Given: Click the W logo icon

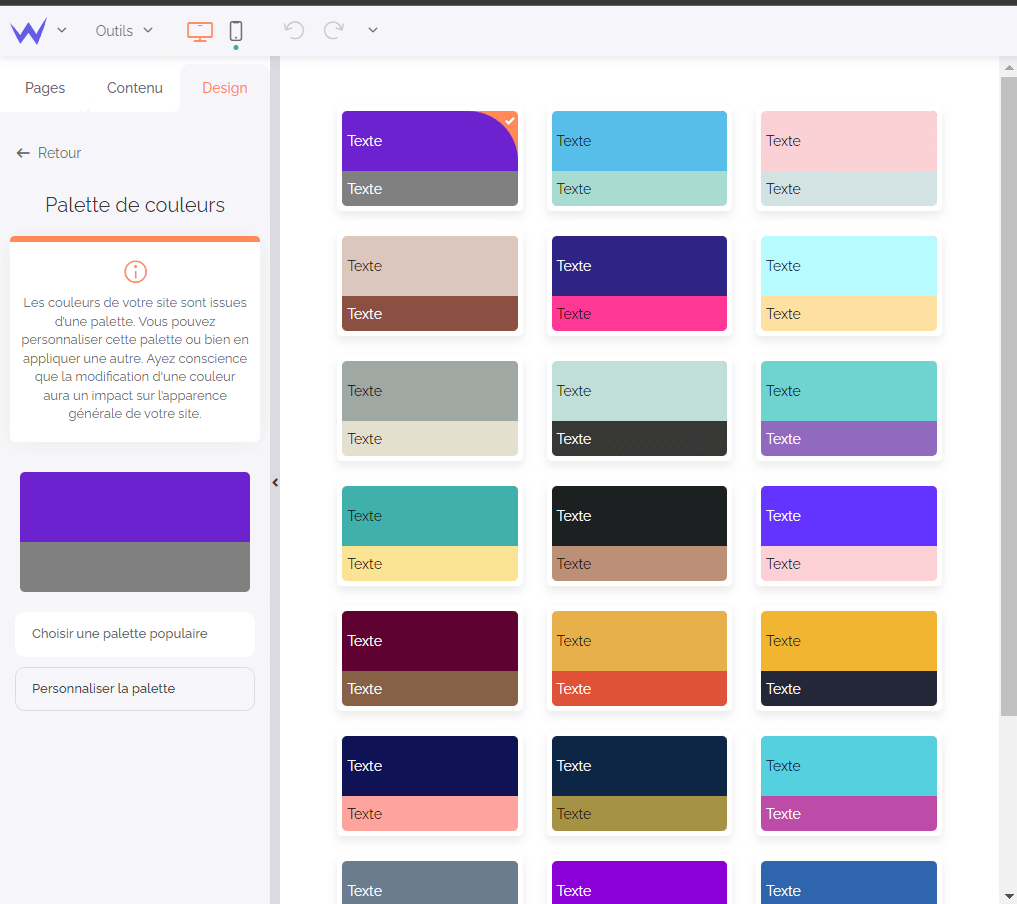Looking at the screenshot, I should [27, 30].
